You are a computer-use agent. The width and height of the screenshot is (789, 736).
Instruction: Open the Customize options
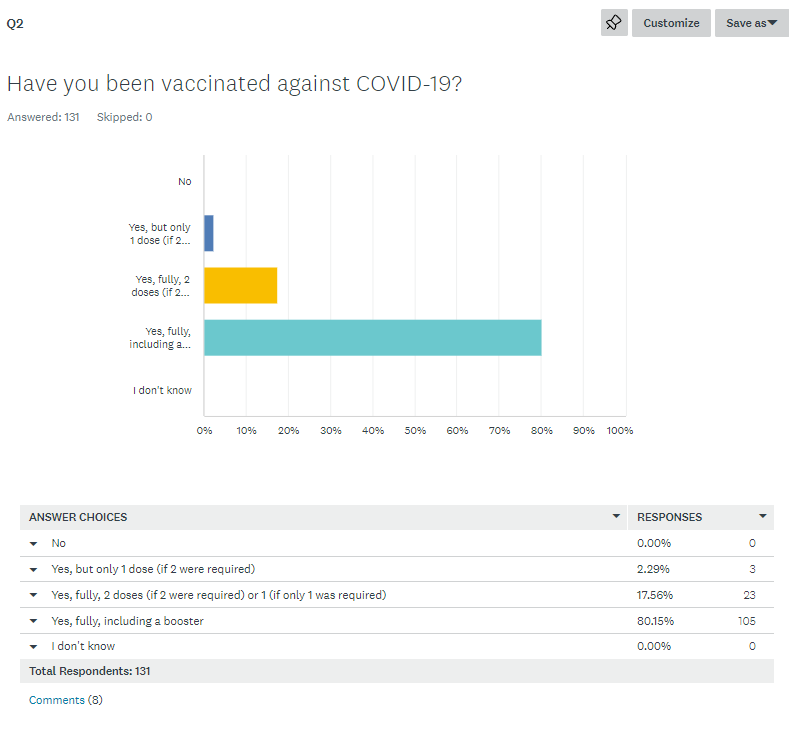[671, 23]
